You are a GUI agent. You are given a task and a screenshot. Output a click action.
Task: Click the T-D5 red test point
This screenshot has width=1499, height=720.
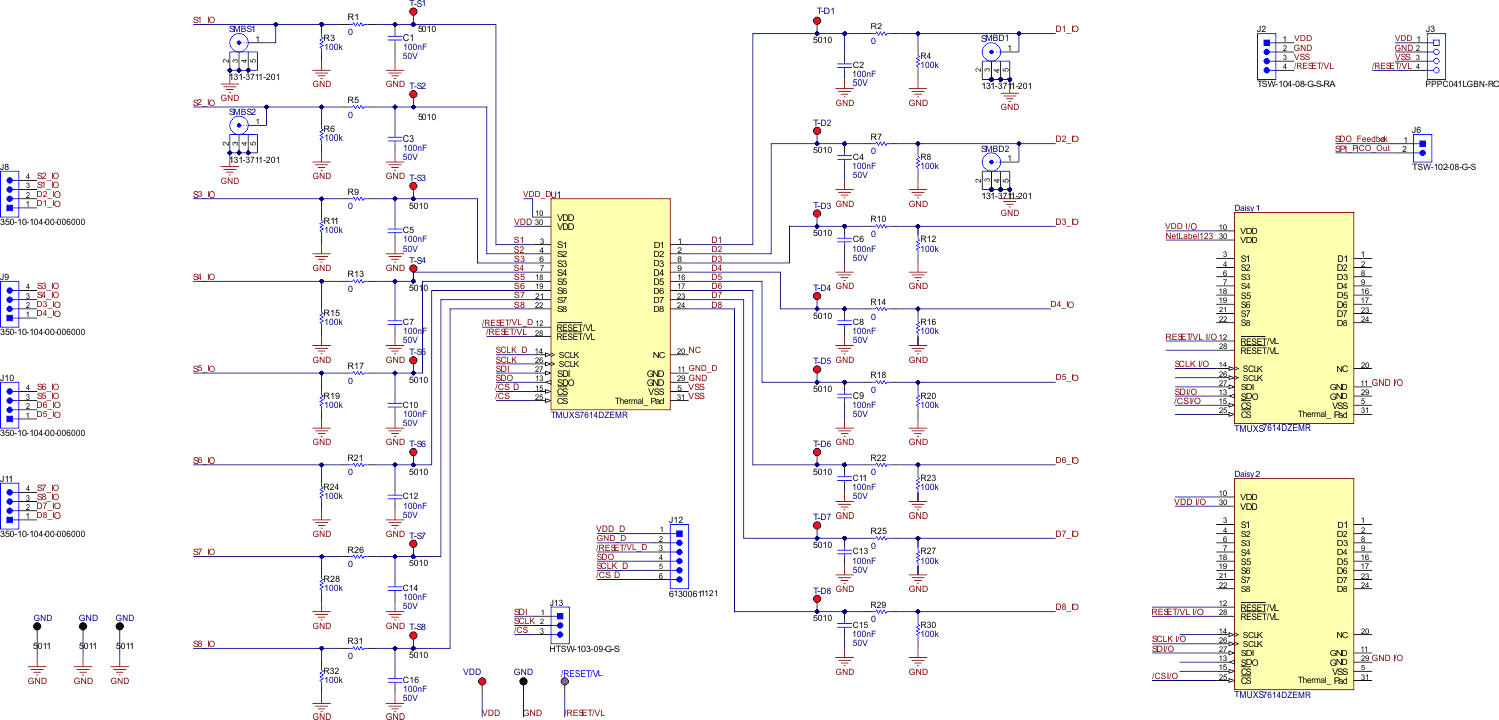coord(819,370)
